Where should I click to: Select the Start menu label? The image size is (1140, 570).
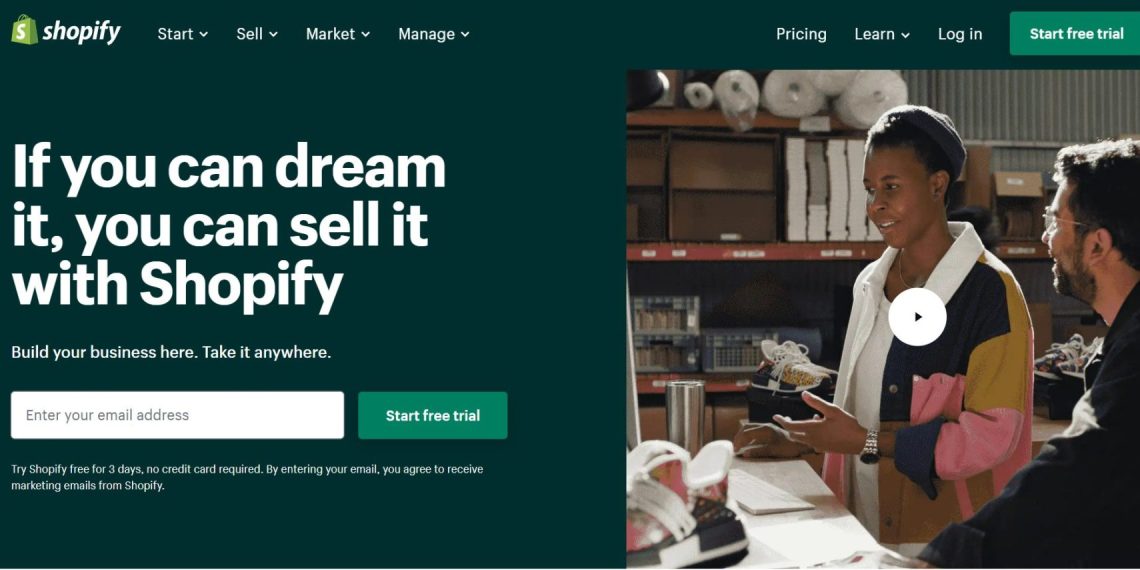(175, 34)
